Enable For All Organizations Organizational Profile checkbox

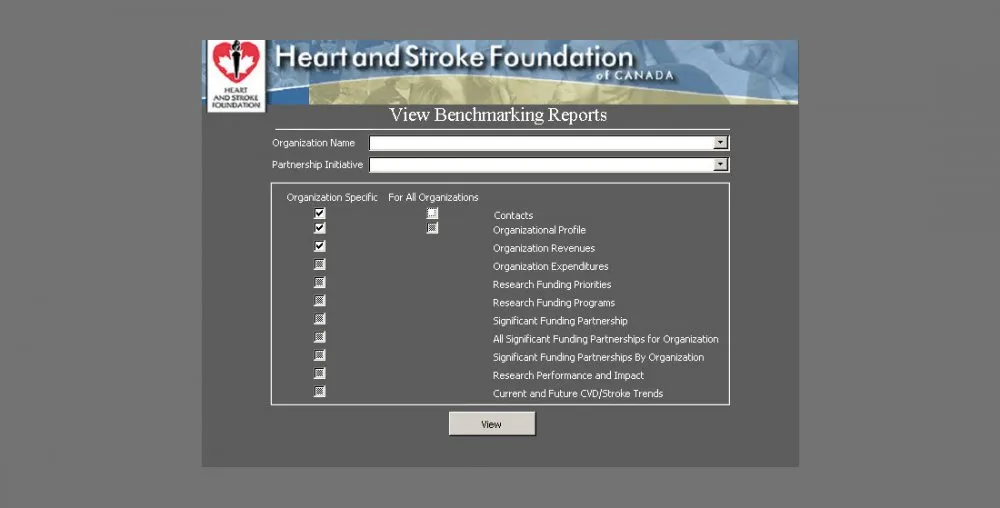(x=432, y=228)
